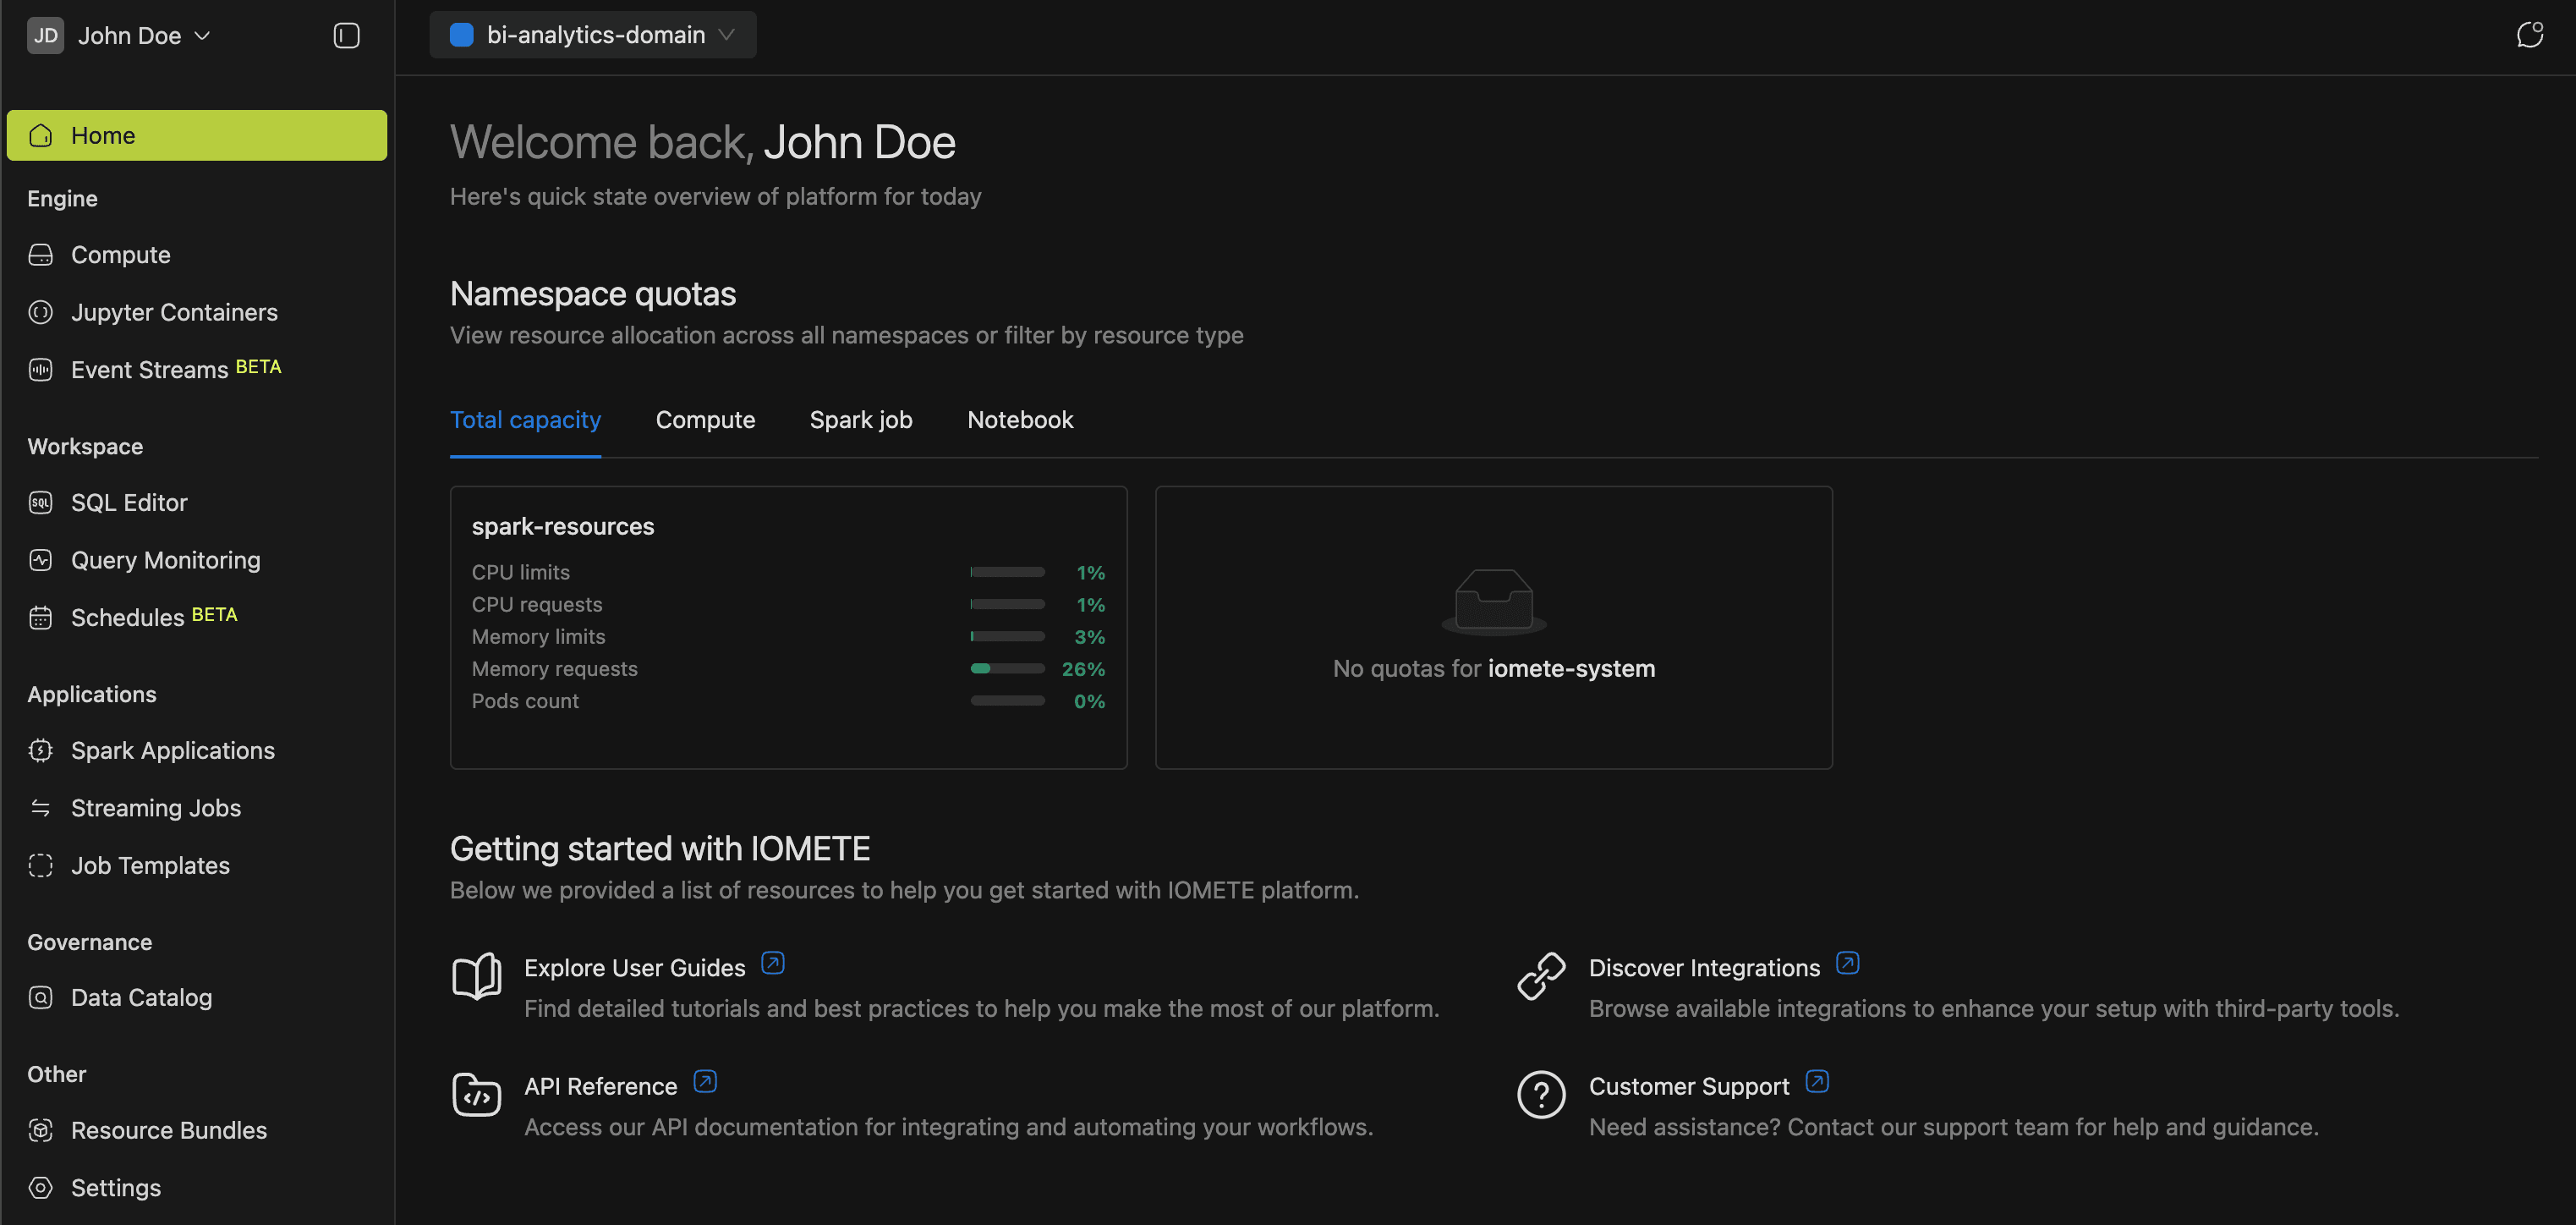Open Spark Applications
The height and width of the screenshot is (1225, 2576).
click(172, 749)
